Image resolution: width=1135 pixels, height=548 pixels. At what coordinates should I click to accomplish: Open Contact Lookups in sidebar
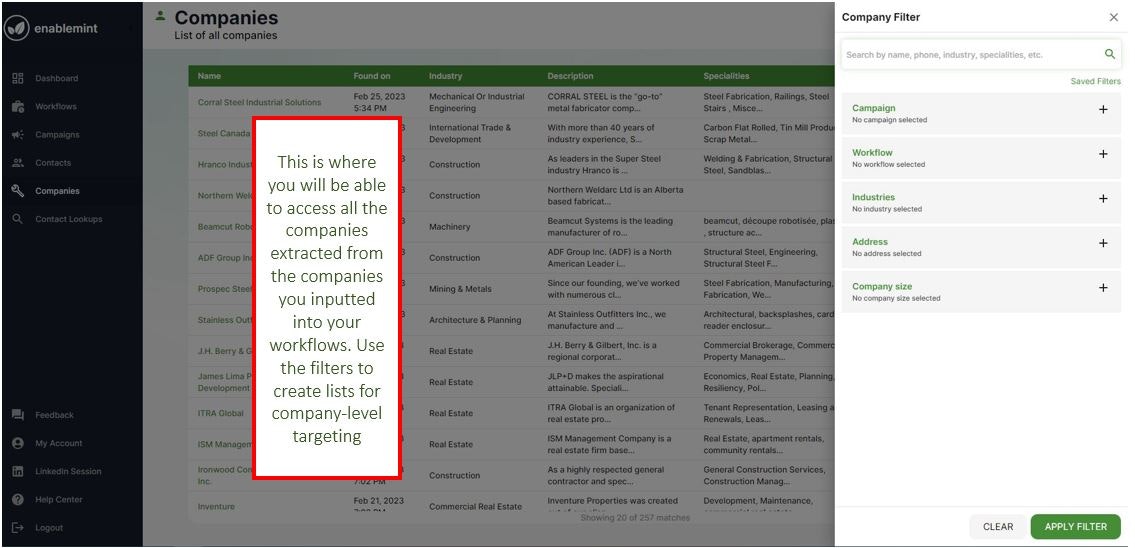[x=69, y=219]
